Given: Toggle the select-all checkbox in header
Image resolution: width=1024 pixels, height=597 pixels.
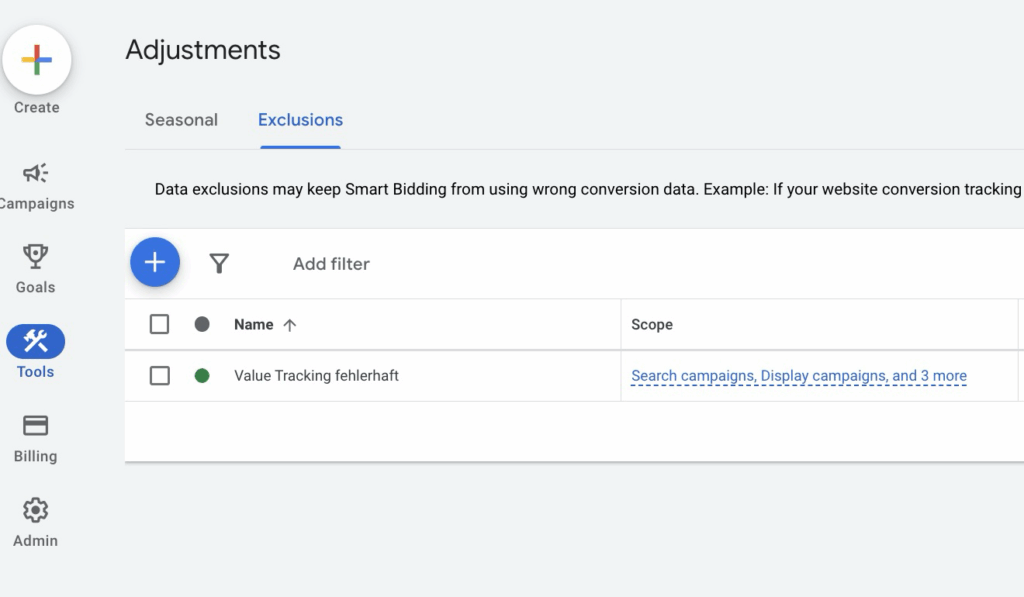Looking at the screenshot, I should click(159, 324).
